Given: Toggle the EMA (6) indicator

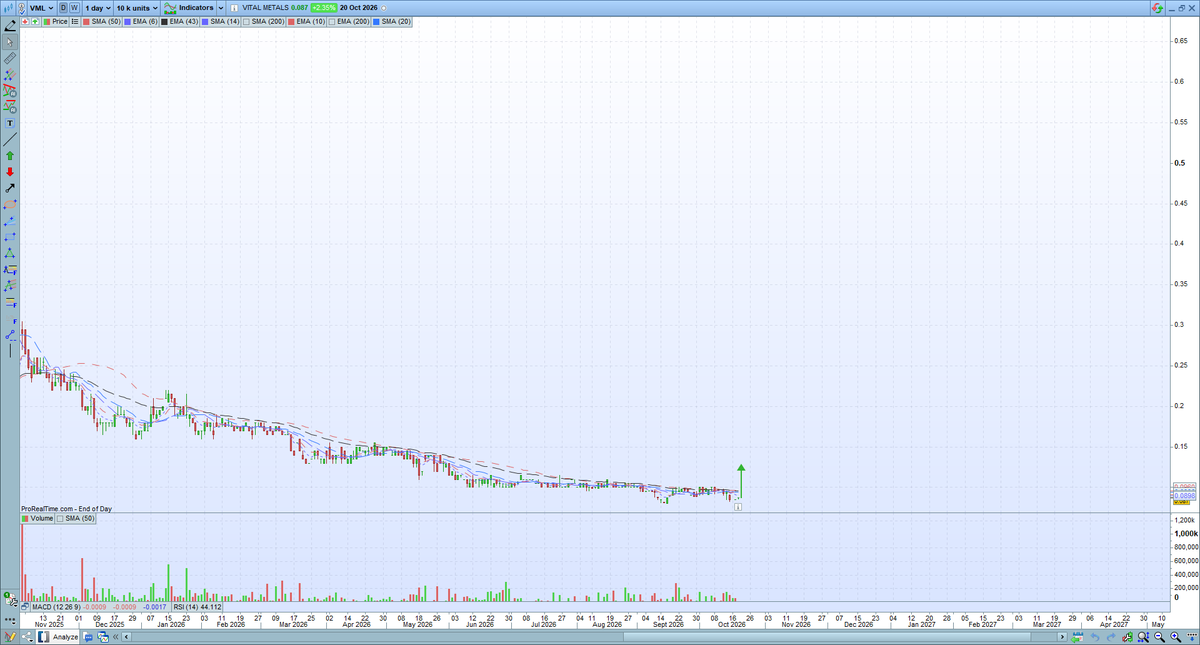Looking at the screenshot, I should coord(140,22).
